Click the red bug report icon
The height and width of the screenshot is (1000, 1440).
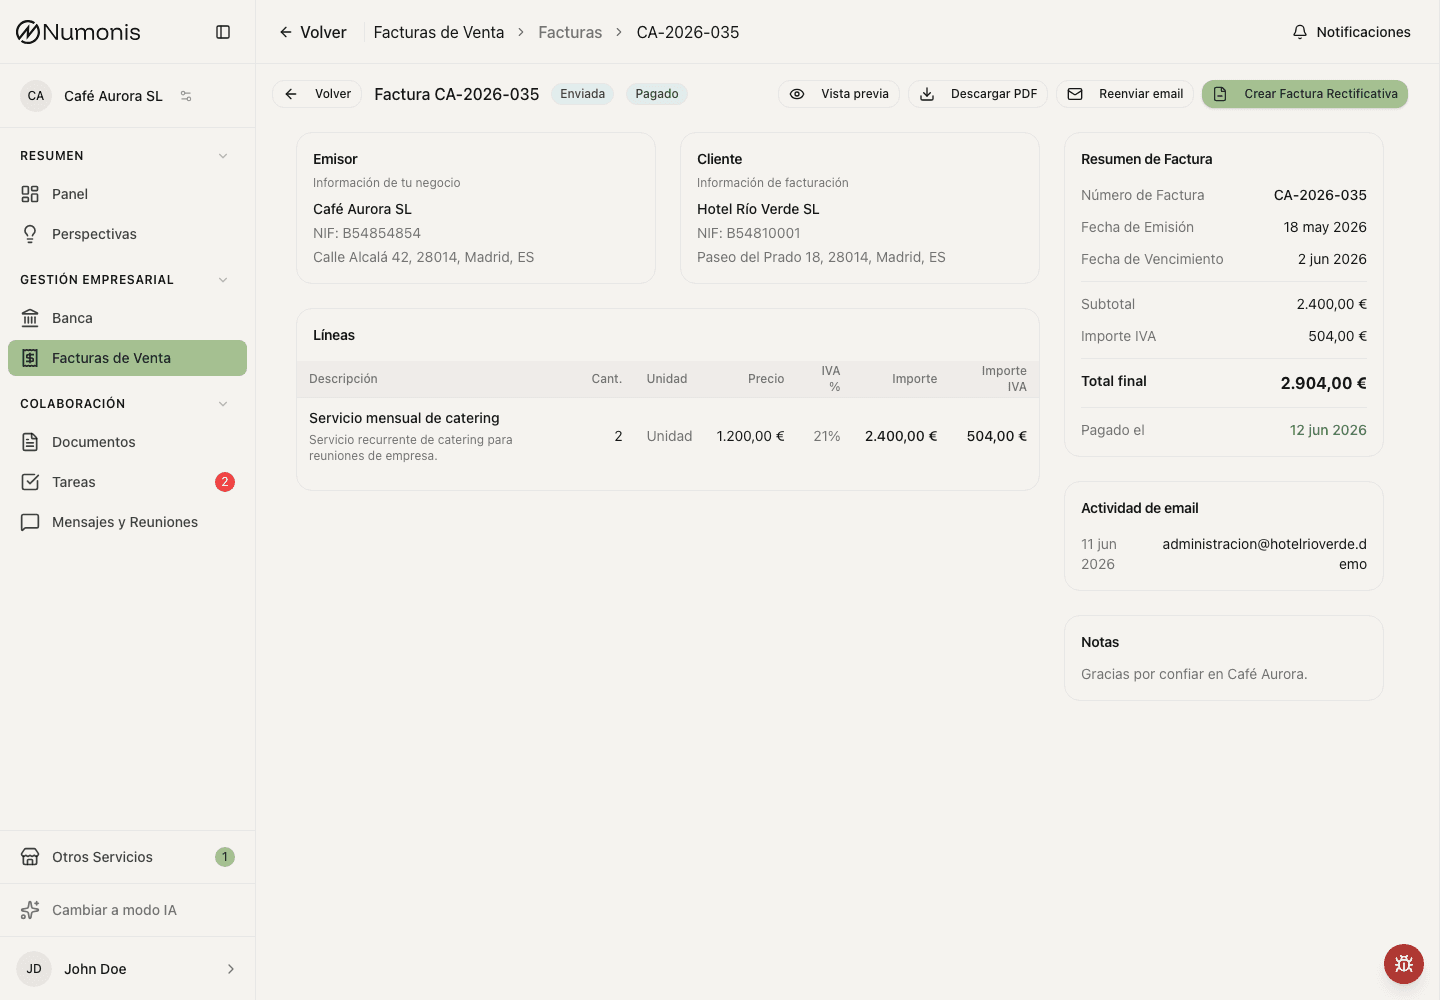click(1404, 964)
